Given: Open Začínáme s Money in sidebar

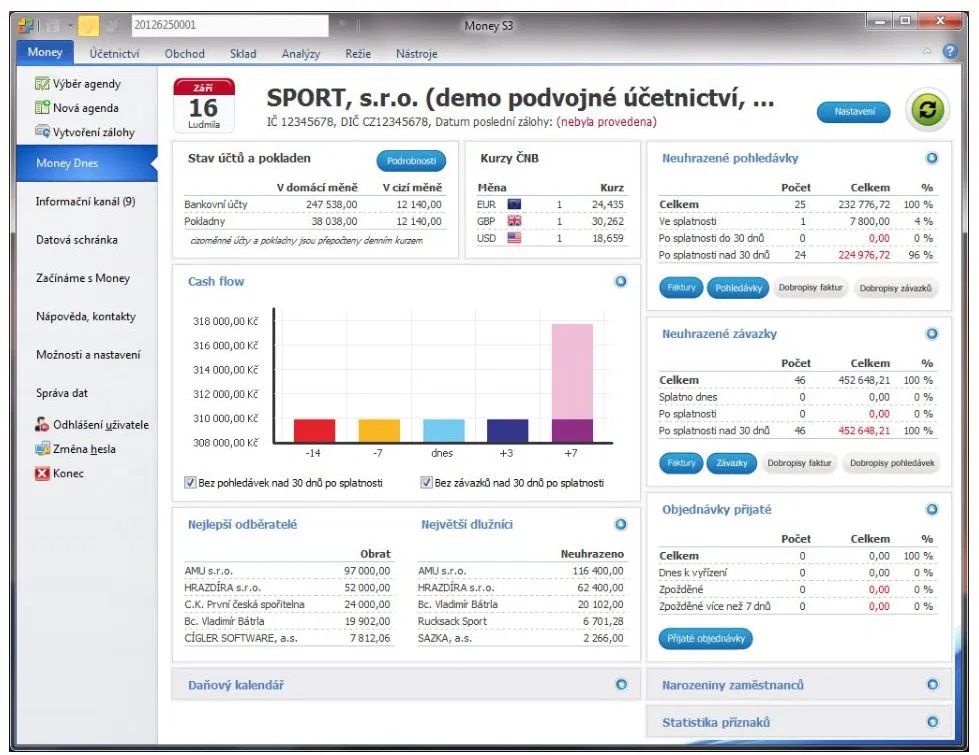Looking at the screenshot, I should pos(83,278).
